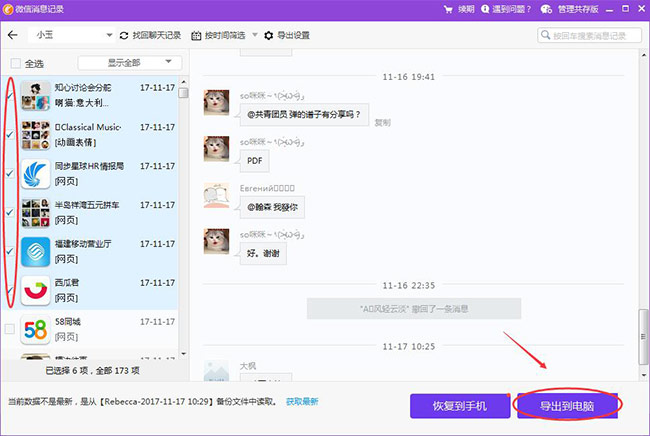This screenshot has width=651, height=437.
Task: Click 找回聊天记录 in the toolbar
Action: pyautogui.click(x=157, y=36)
